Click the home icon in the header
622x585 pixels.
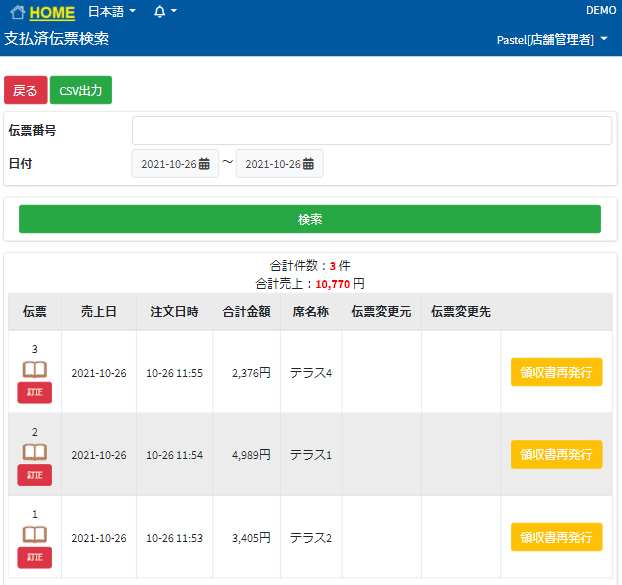click(17, 13)
